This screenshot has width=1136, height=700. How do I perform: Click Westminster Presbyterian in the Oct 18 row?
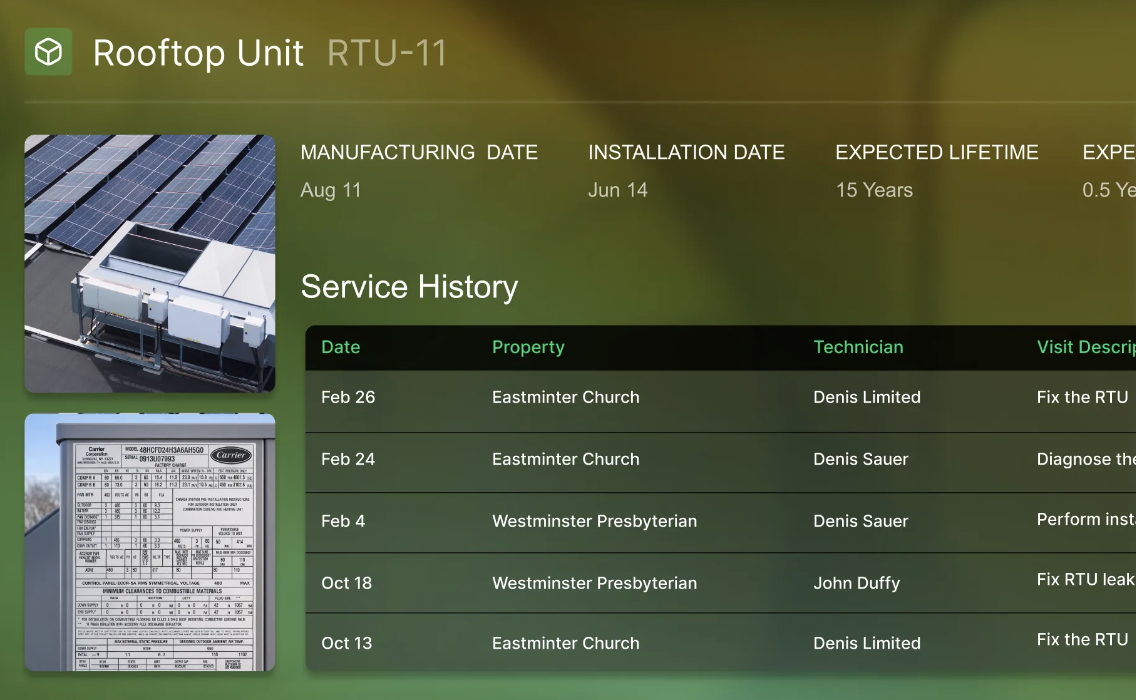[595, 583]
